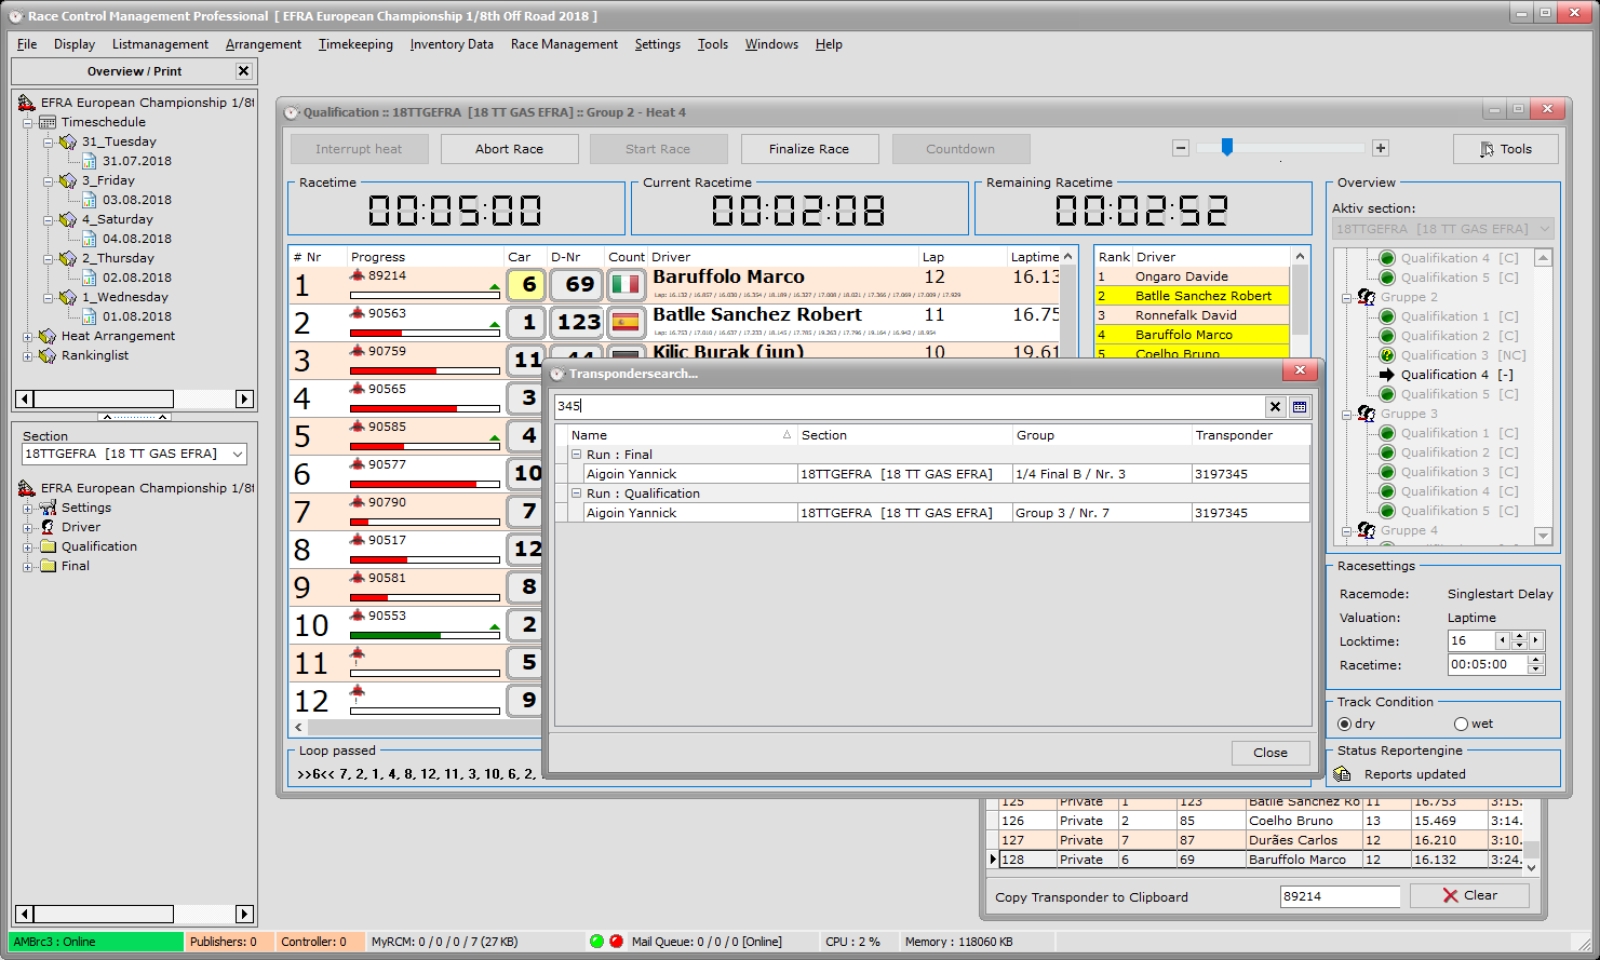
Task: Open the Section dropdown showing 18TTGEFRA
Action: click(x=237, y=453)
